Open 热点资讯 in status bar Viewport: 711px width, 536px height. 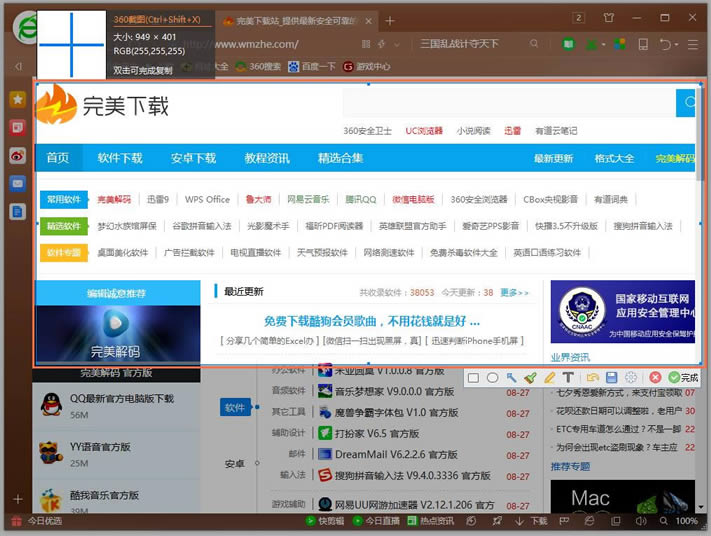point(430,521)
